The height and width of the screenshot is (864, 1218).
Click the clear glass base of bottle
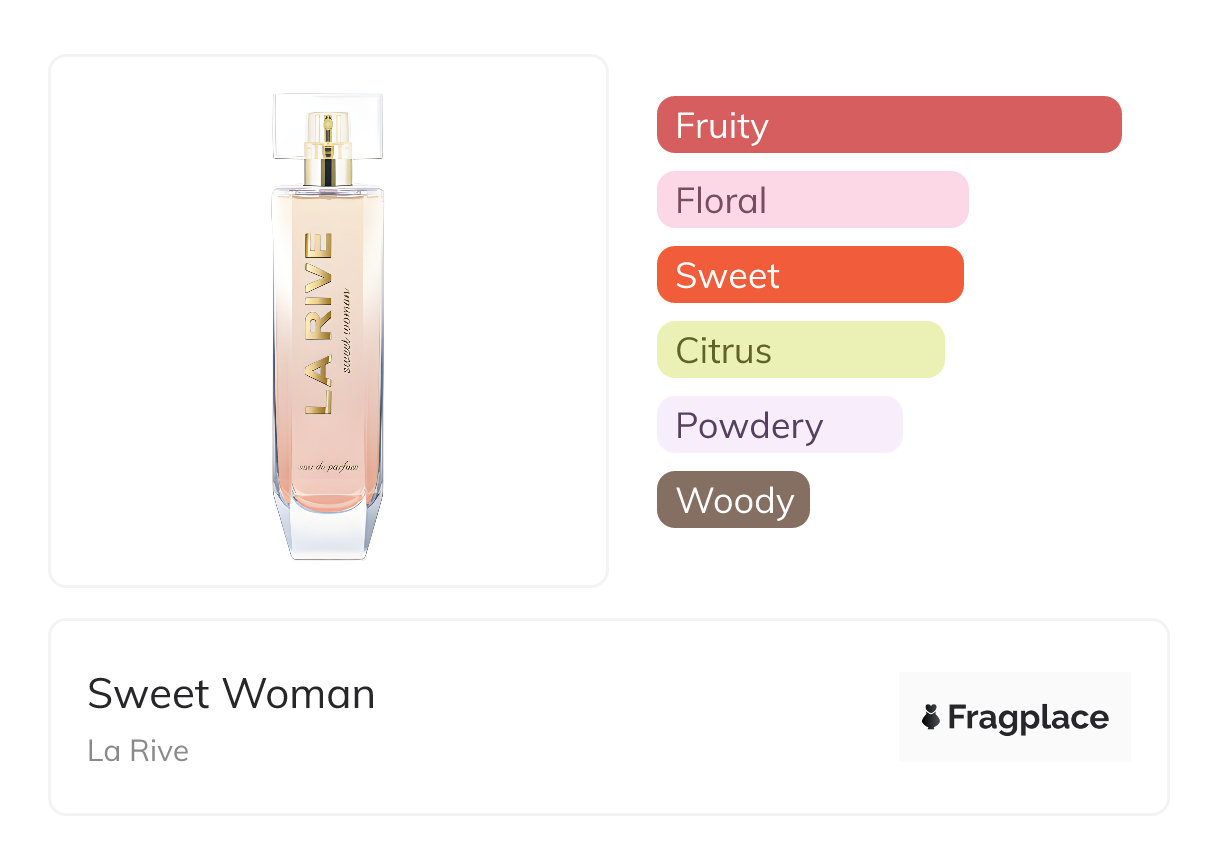pos(328,535)
